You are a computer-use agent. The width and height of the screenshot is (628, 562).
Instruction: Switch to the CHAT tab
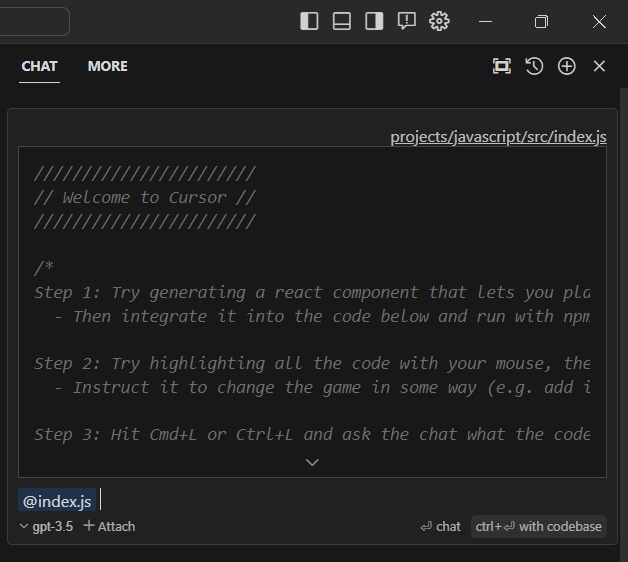coord(40,66)
